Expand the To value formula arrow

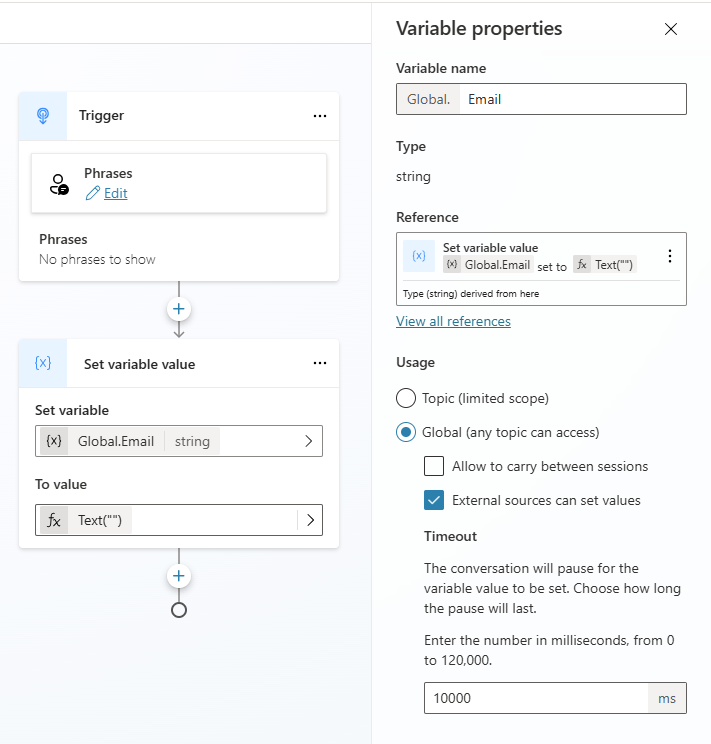[310, 520]
